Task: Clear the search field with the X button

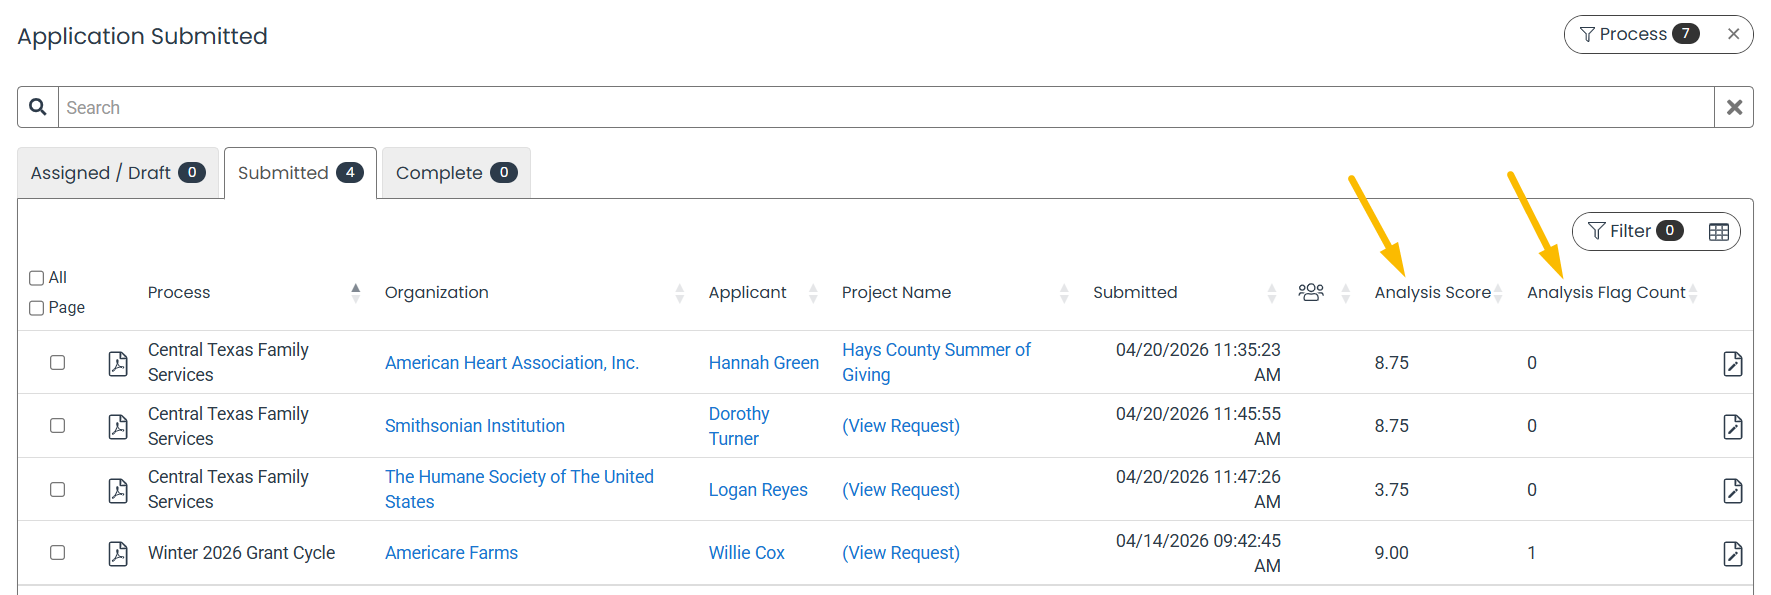Action: 1734,107
